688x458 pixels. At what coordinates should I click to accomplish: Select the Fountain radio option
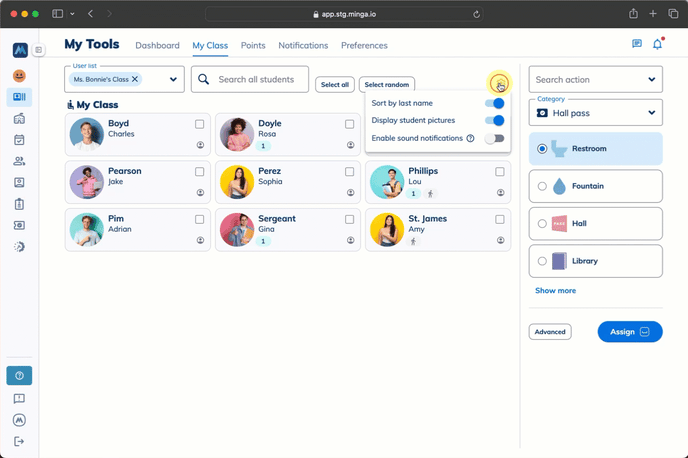click(x=542, y=186)
